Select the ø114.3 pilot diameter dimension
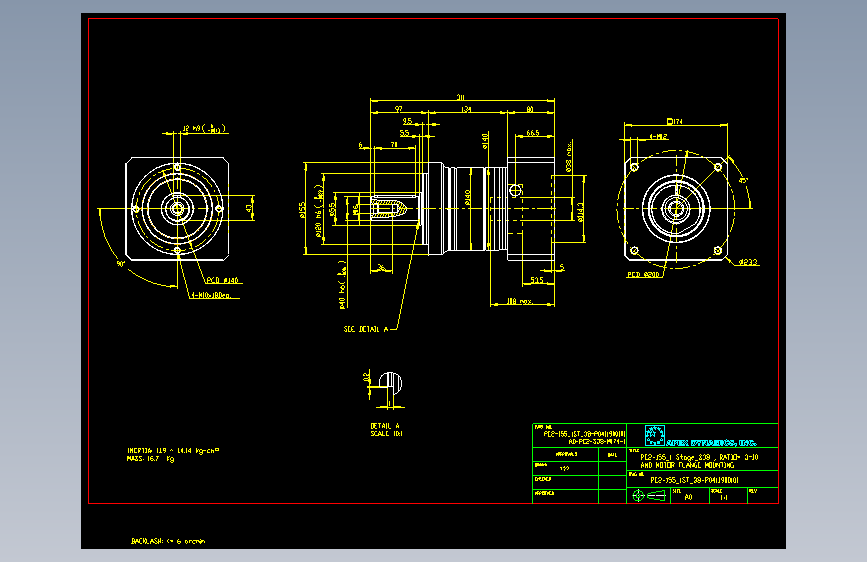The height and width of the screenshot is (562, 867). [580, 212]
